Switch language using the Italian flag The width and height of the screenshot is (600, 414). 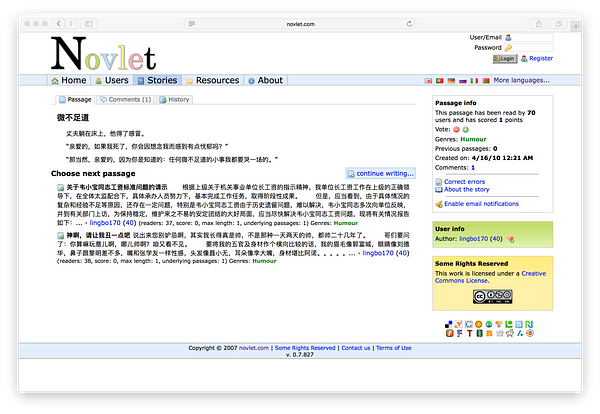474,81
